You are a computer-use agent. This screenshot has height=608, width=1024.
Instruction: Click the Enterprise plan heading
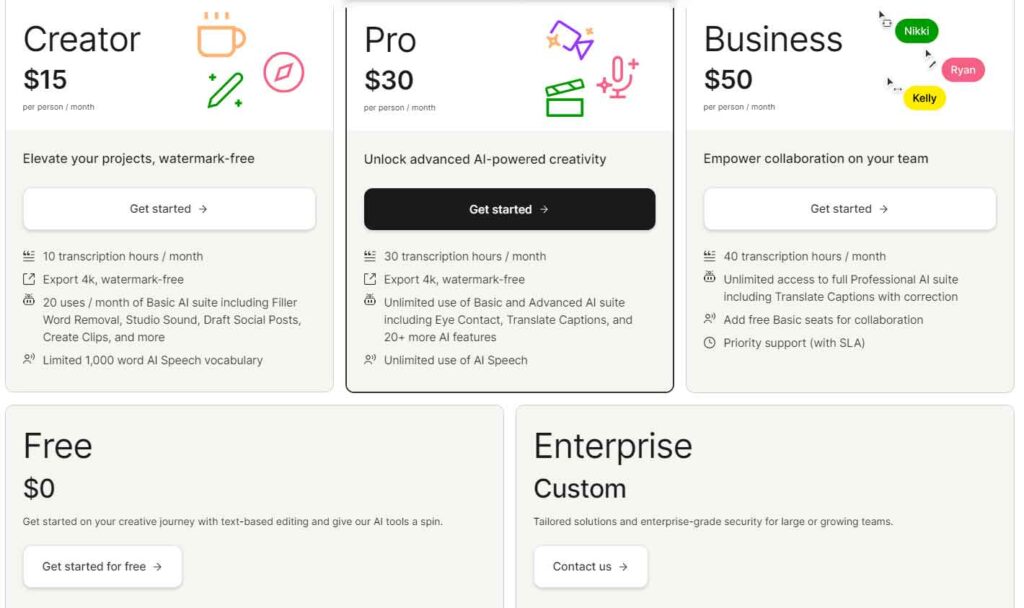pyautogui.click(x=612, y=446)
